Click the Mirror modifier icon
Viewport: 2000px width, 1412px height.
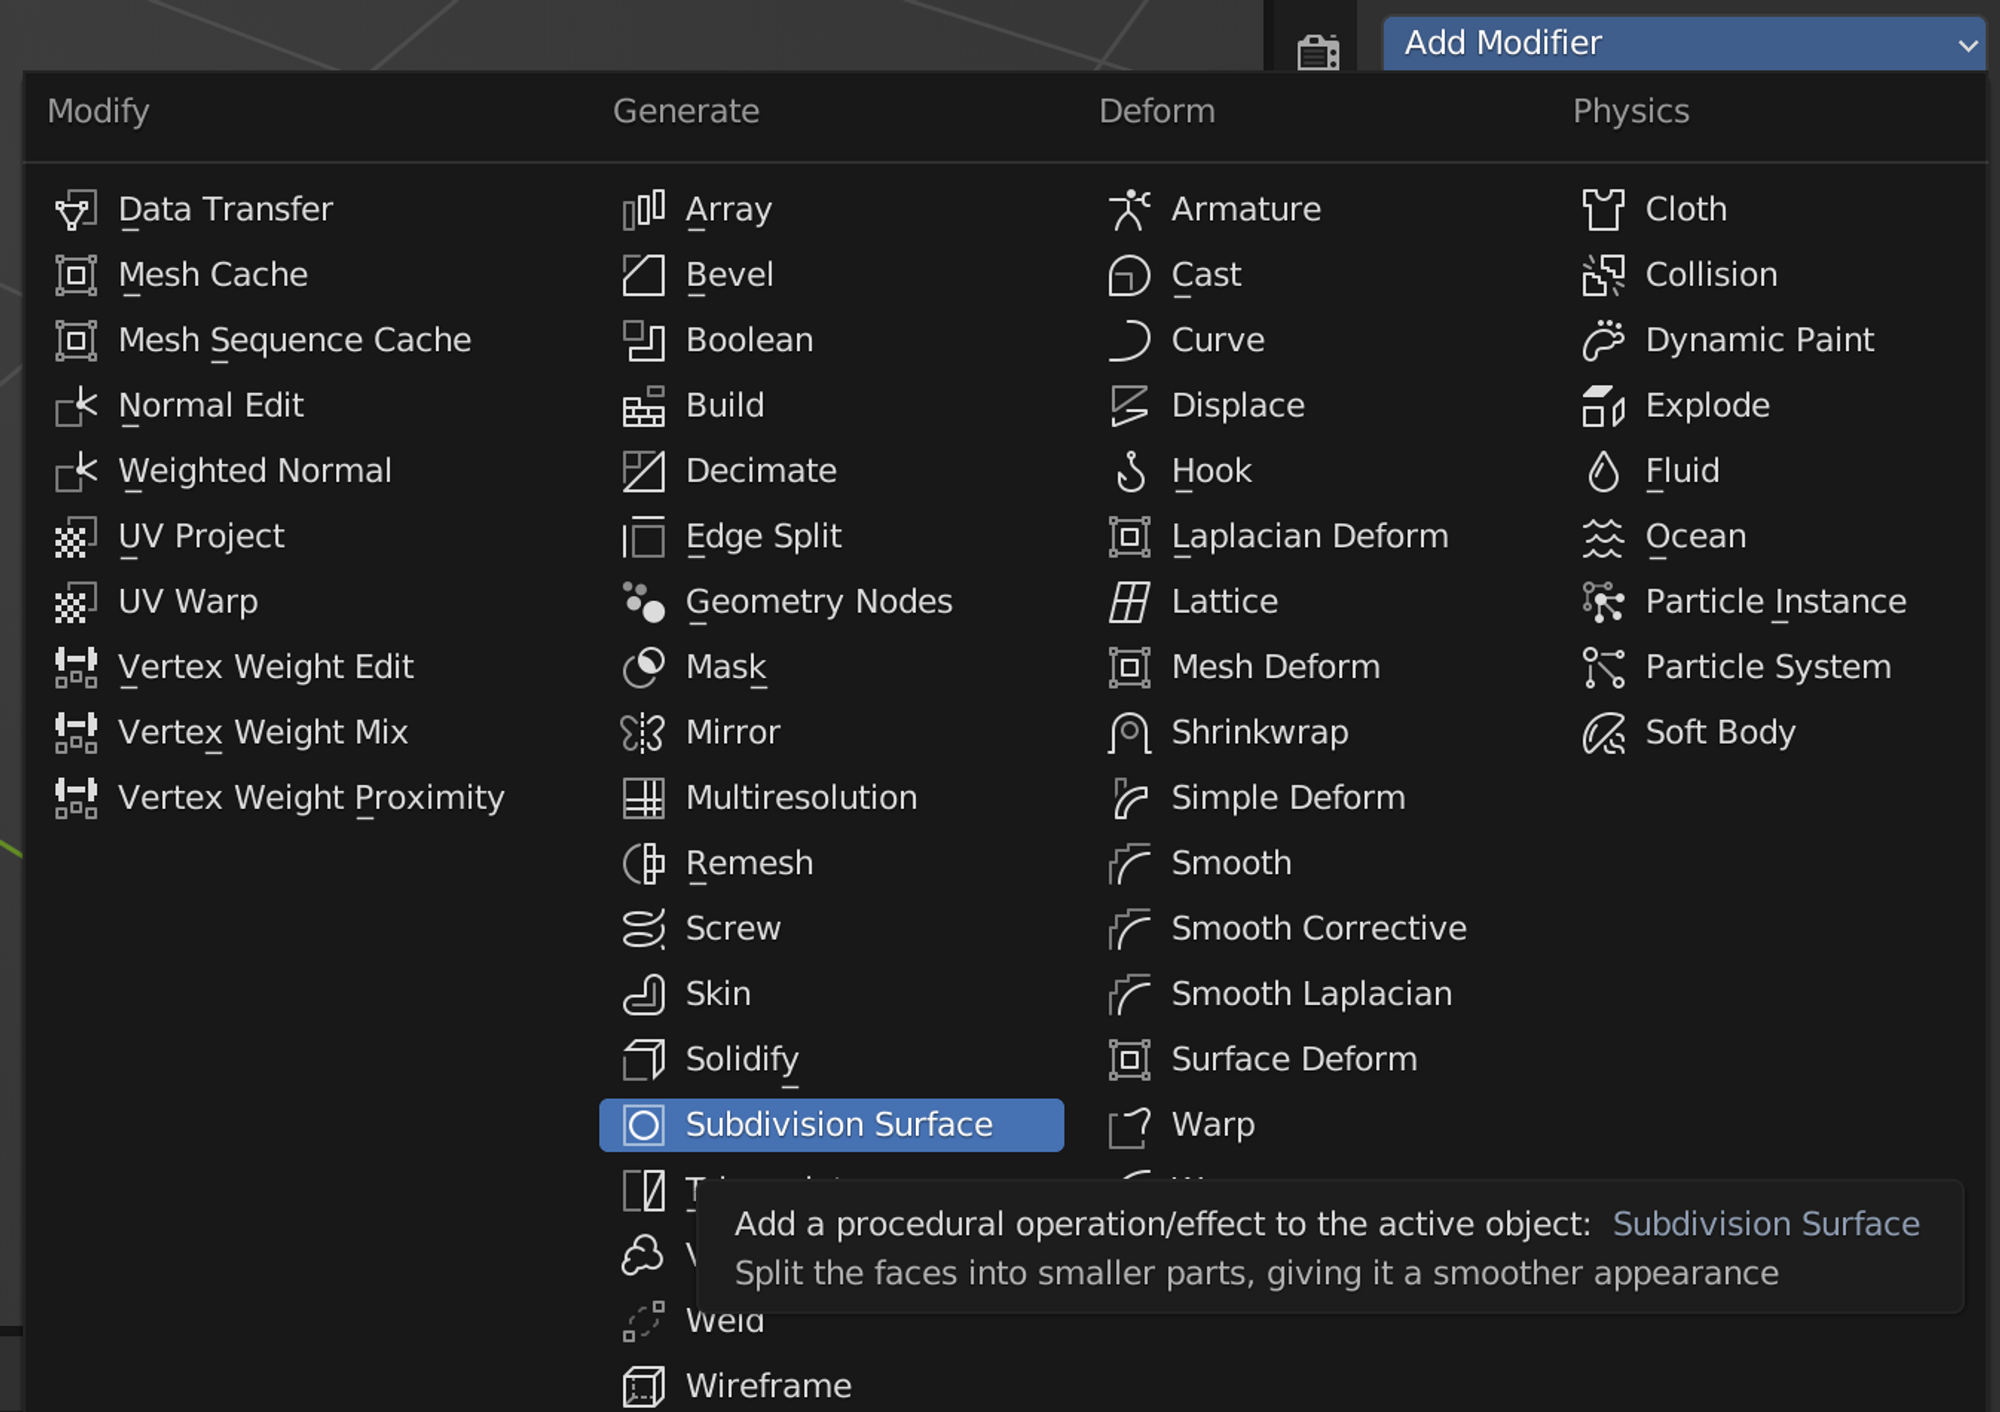click(643, 733)
